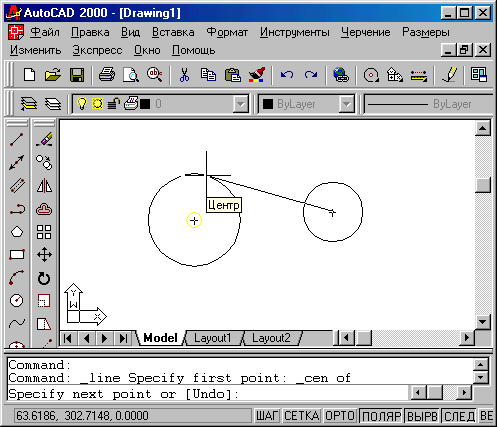Image resolution: width=497 pixels, height=427 pixels.
Task: Switch to the Layout1 tab
Action: click(x=213, y=338)
